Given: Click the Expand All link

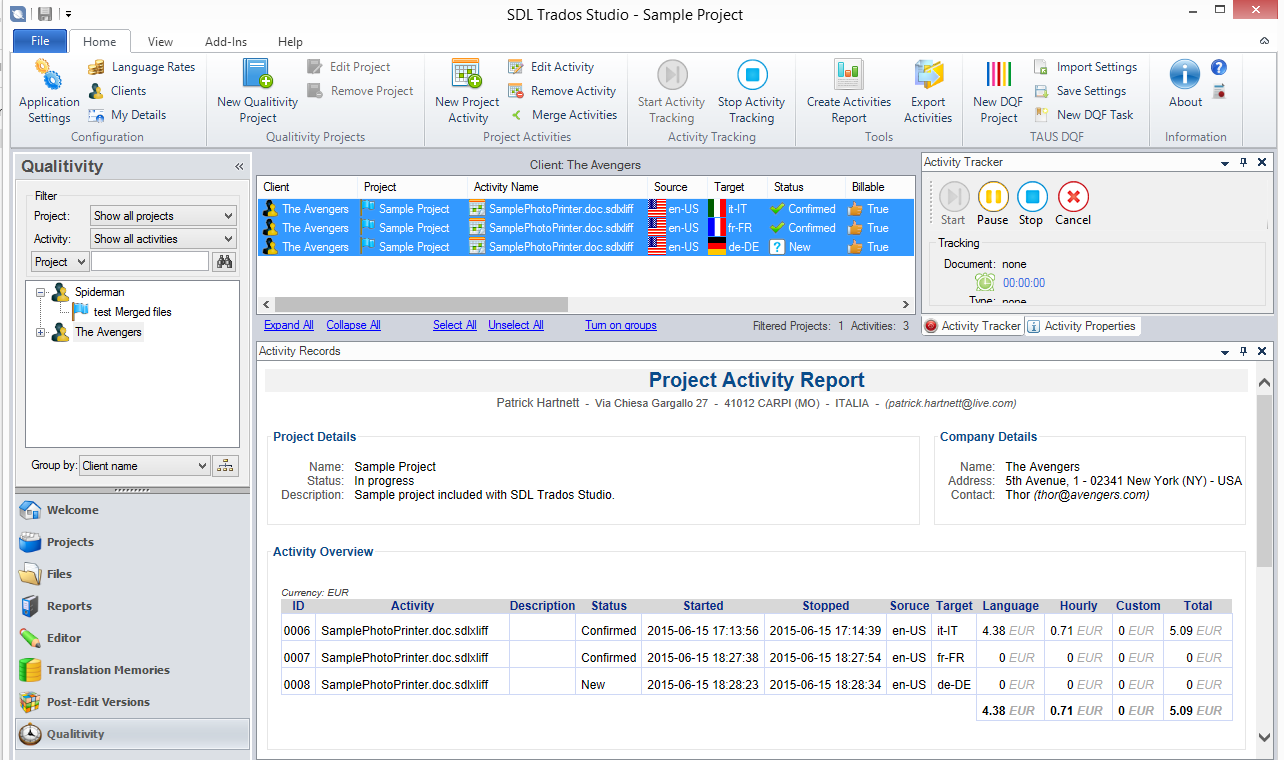Looking at the screenshot, I should point(289,325).
